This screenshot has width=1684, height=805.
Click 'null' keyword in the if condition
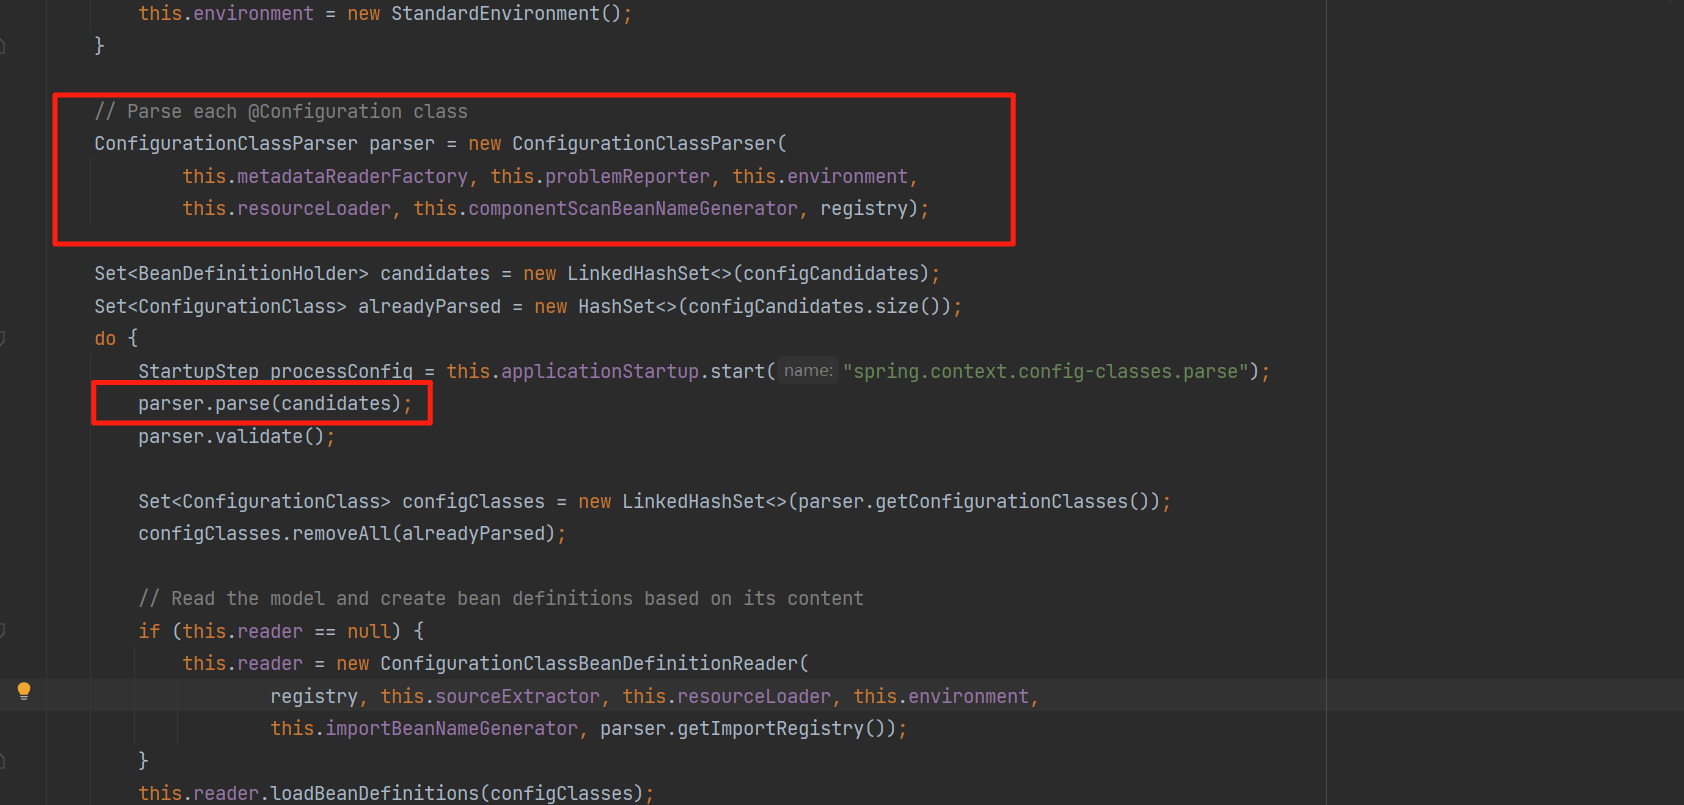pos(368,632)
